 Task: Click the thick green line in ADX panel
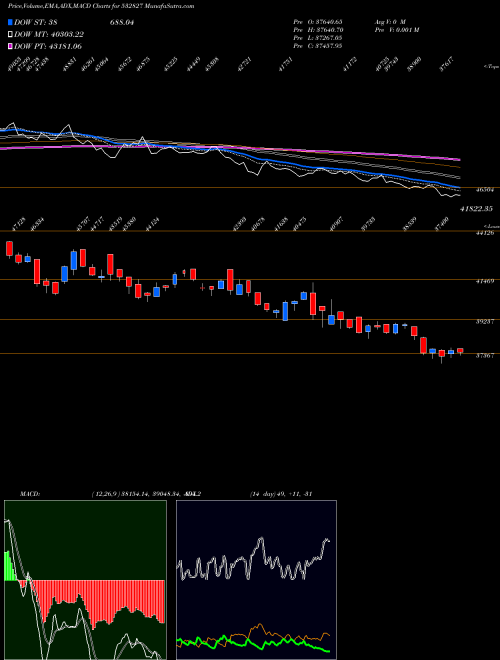(x=253, y=644)
